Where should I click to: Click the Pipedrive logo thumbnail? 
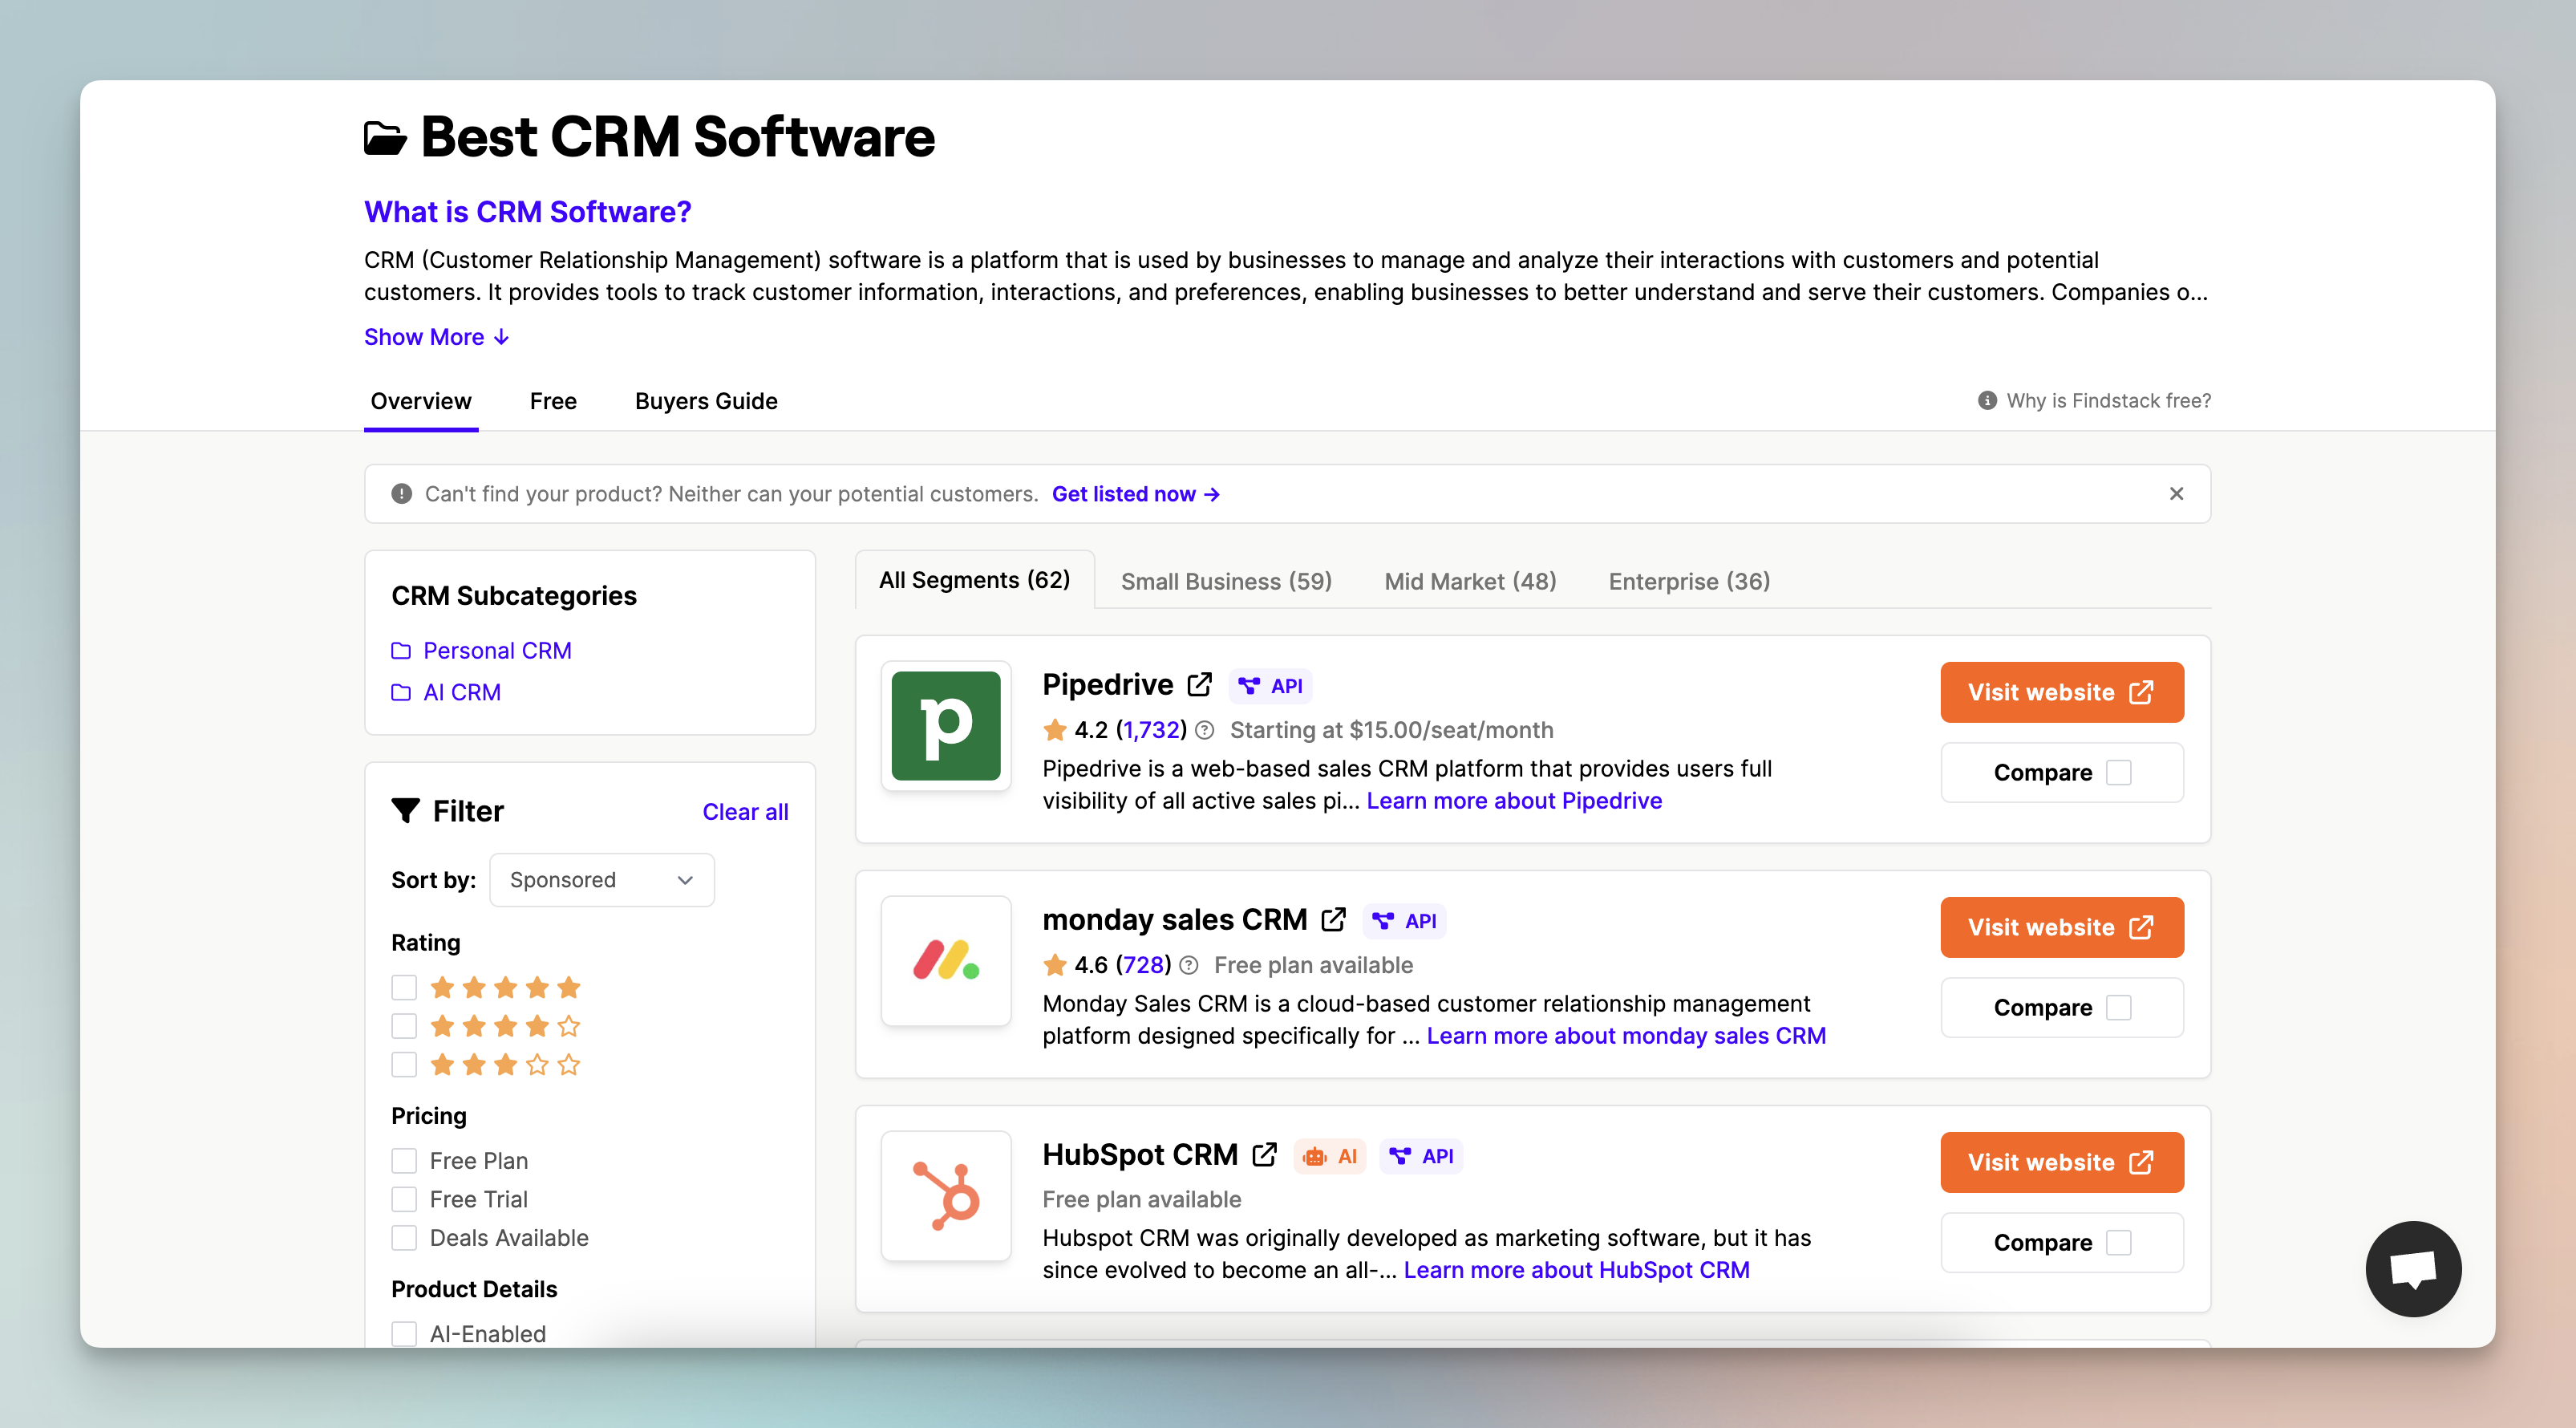coord(945,725)
